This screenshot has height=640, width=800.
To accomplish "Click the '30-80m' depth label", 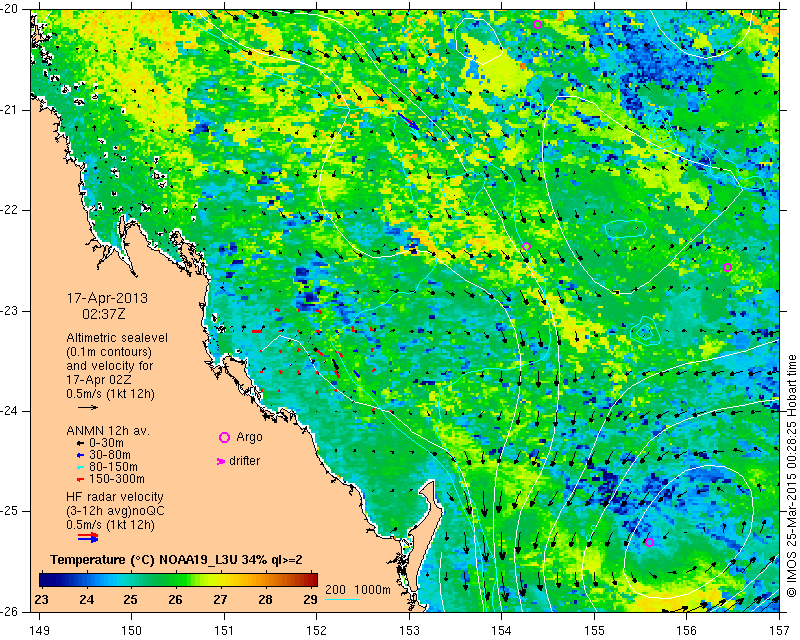I will 110,455.
